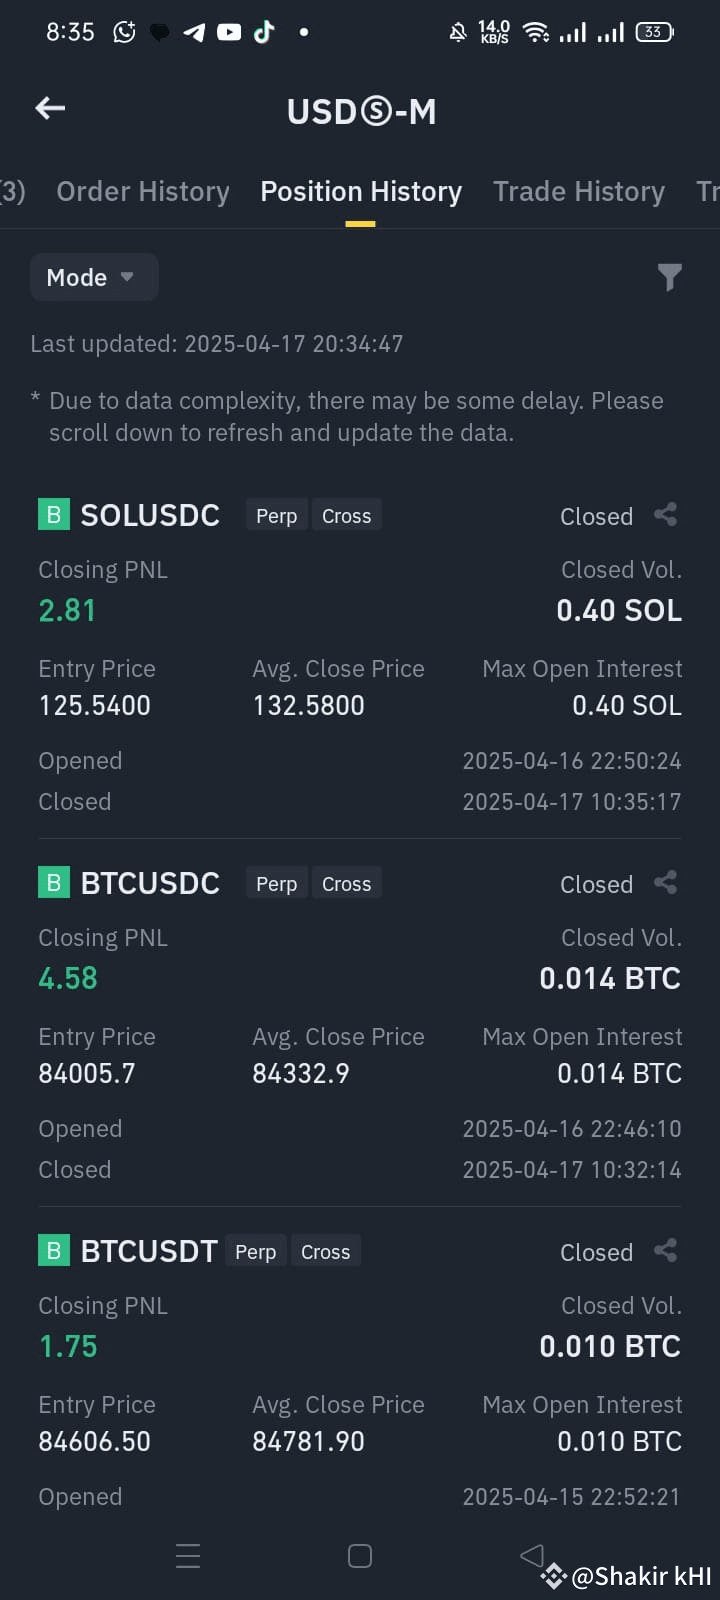Tap the green B badge beside BTCUSDC
This screenshot has height=1600, width=720.
[54, 883]
